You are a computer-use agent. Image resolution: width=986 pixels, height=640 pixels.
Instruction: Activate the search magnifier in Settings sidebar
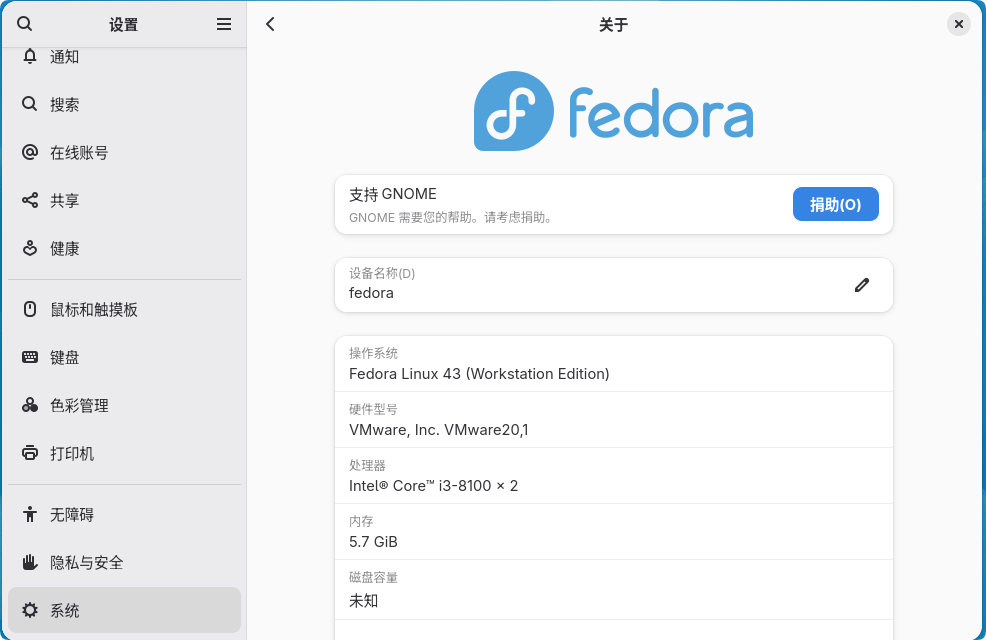click(24, 24)
